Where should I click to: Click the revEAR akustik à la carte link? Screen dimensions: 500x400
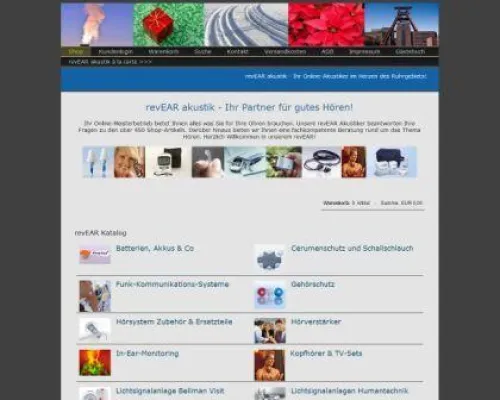pos(110,62)
